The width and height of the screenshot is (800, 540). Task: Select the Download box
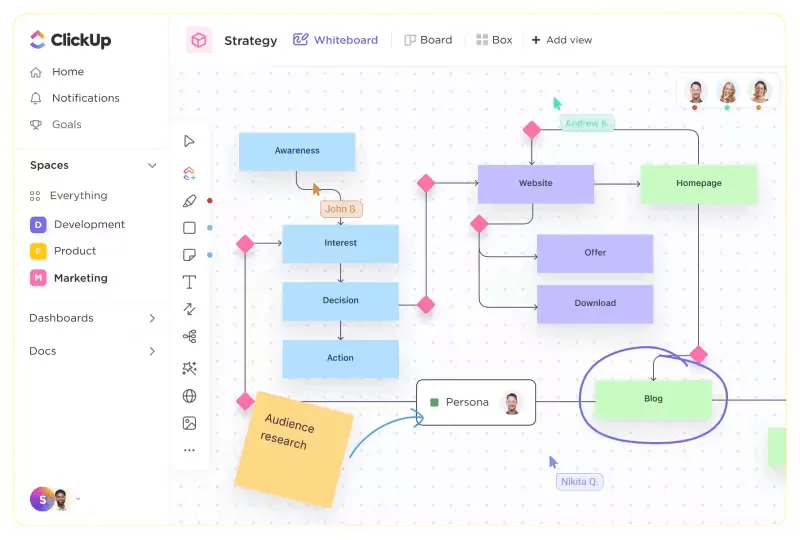[595, 304]
